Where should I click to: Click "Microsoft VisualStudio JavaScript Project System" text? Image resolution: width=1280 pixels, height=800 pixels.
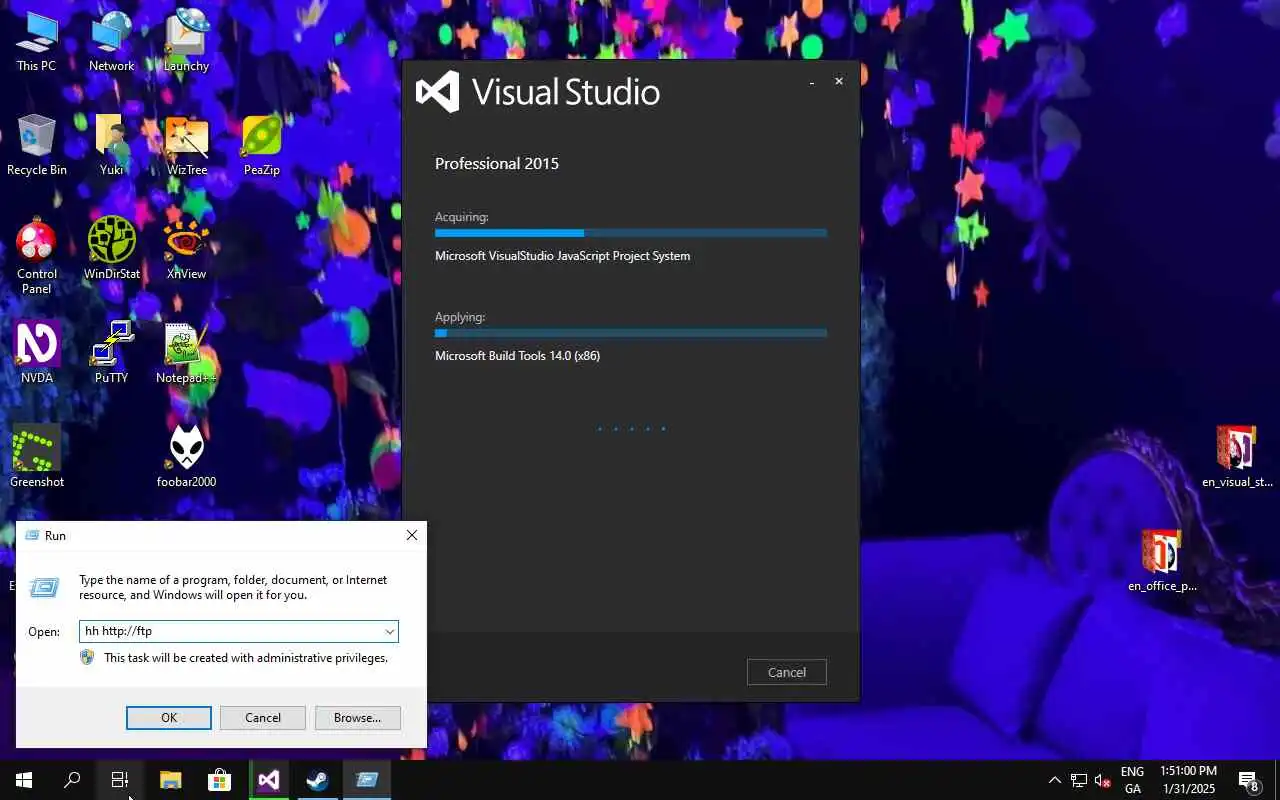pyautogui.click(x=562, y=256)
